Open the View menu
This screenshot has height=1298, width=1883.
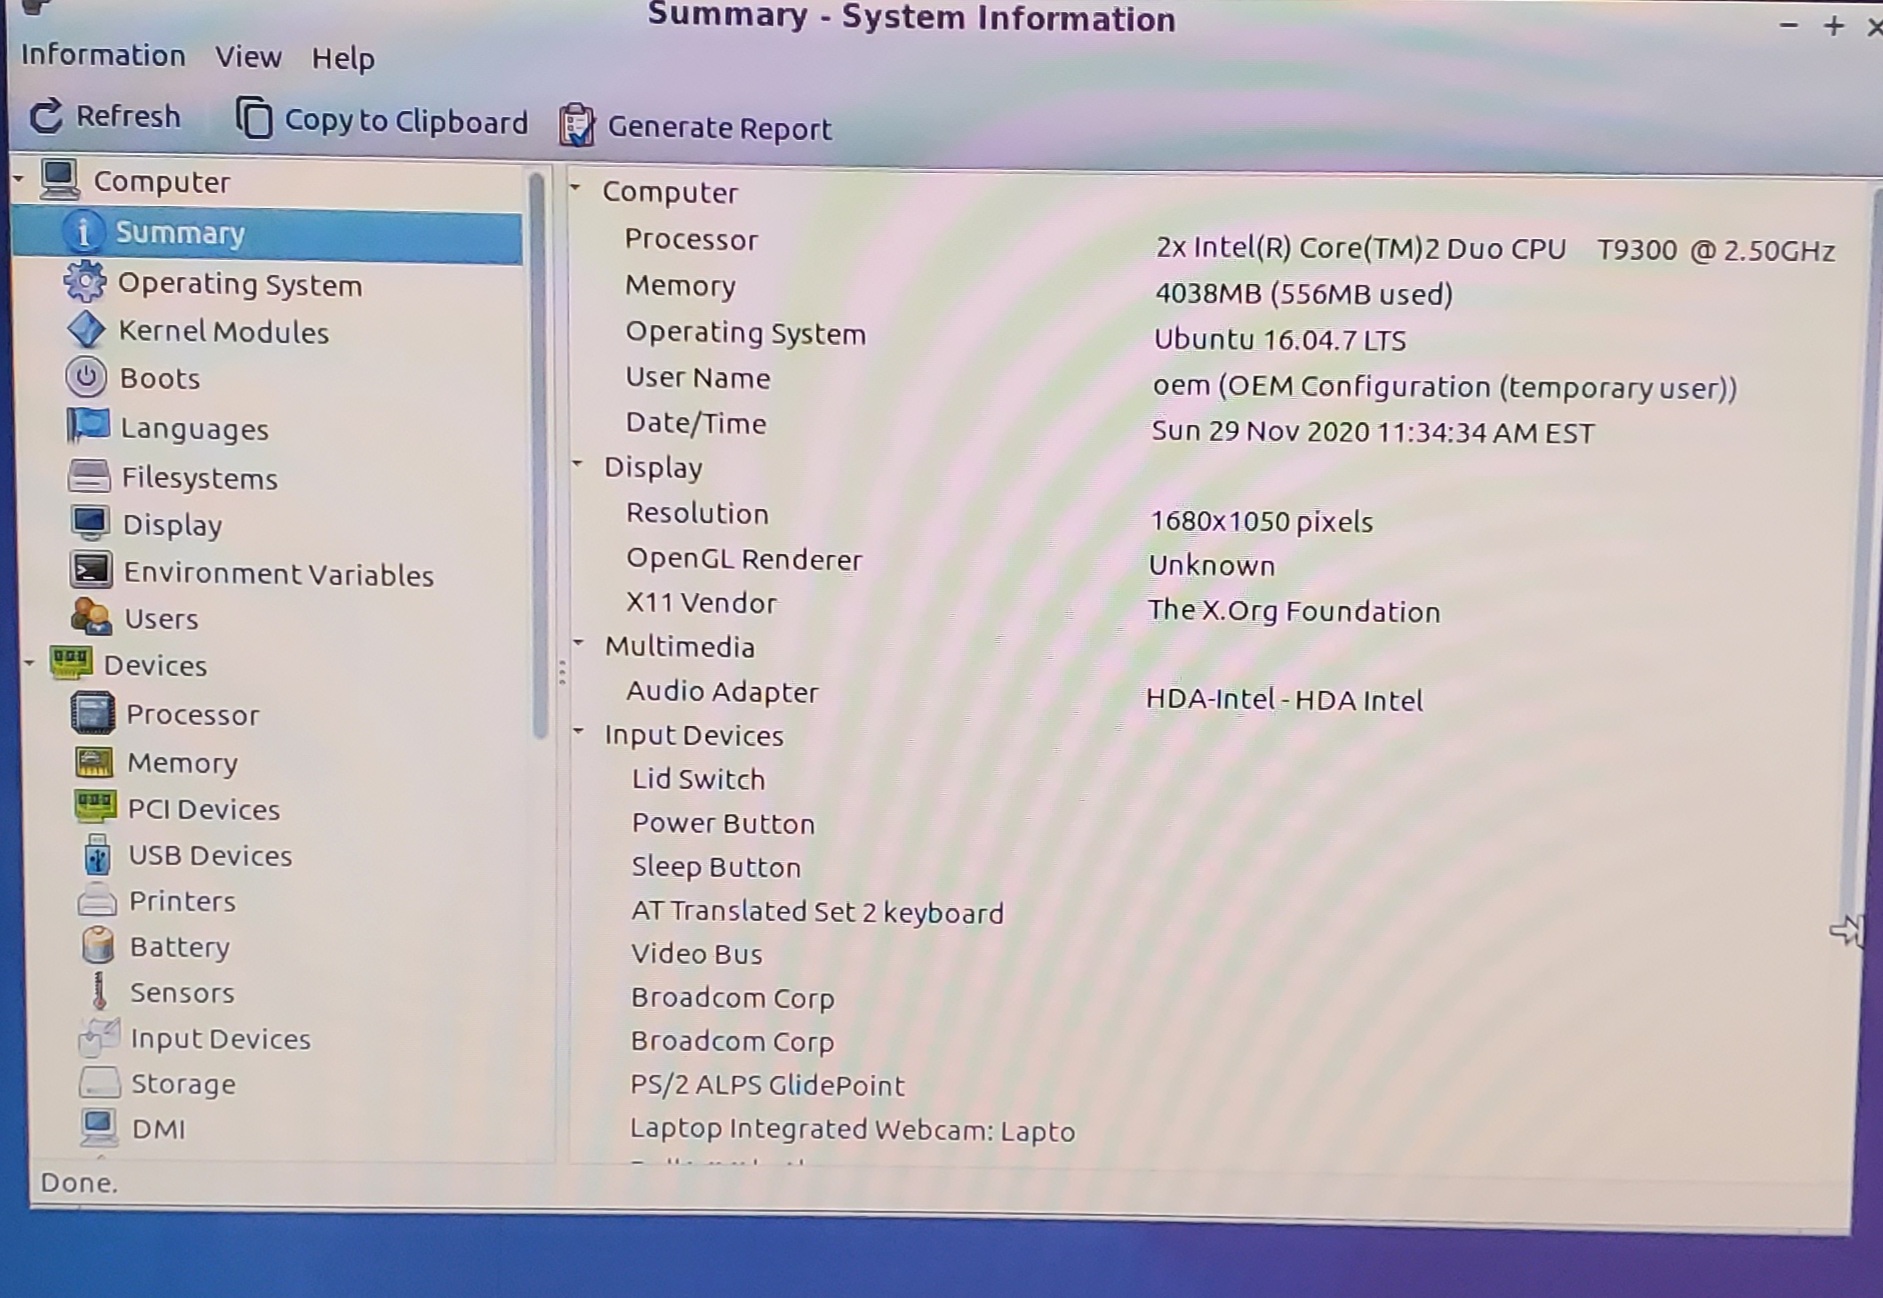click(248, 57)
